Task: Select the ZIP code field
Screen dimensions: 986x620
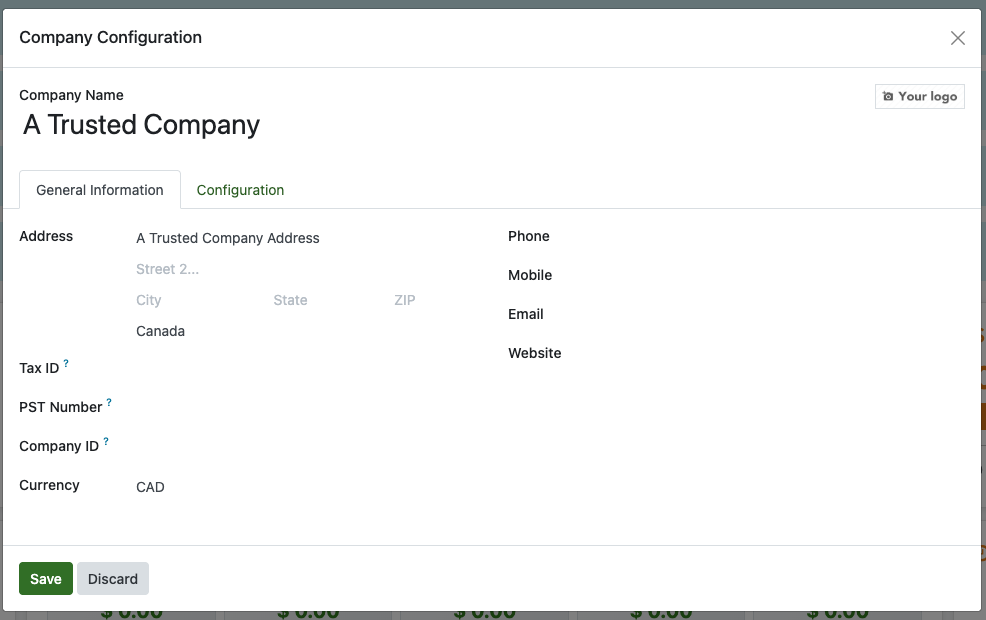Action: point(430,300)
